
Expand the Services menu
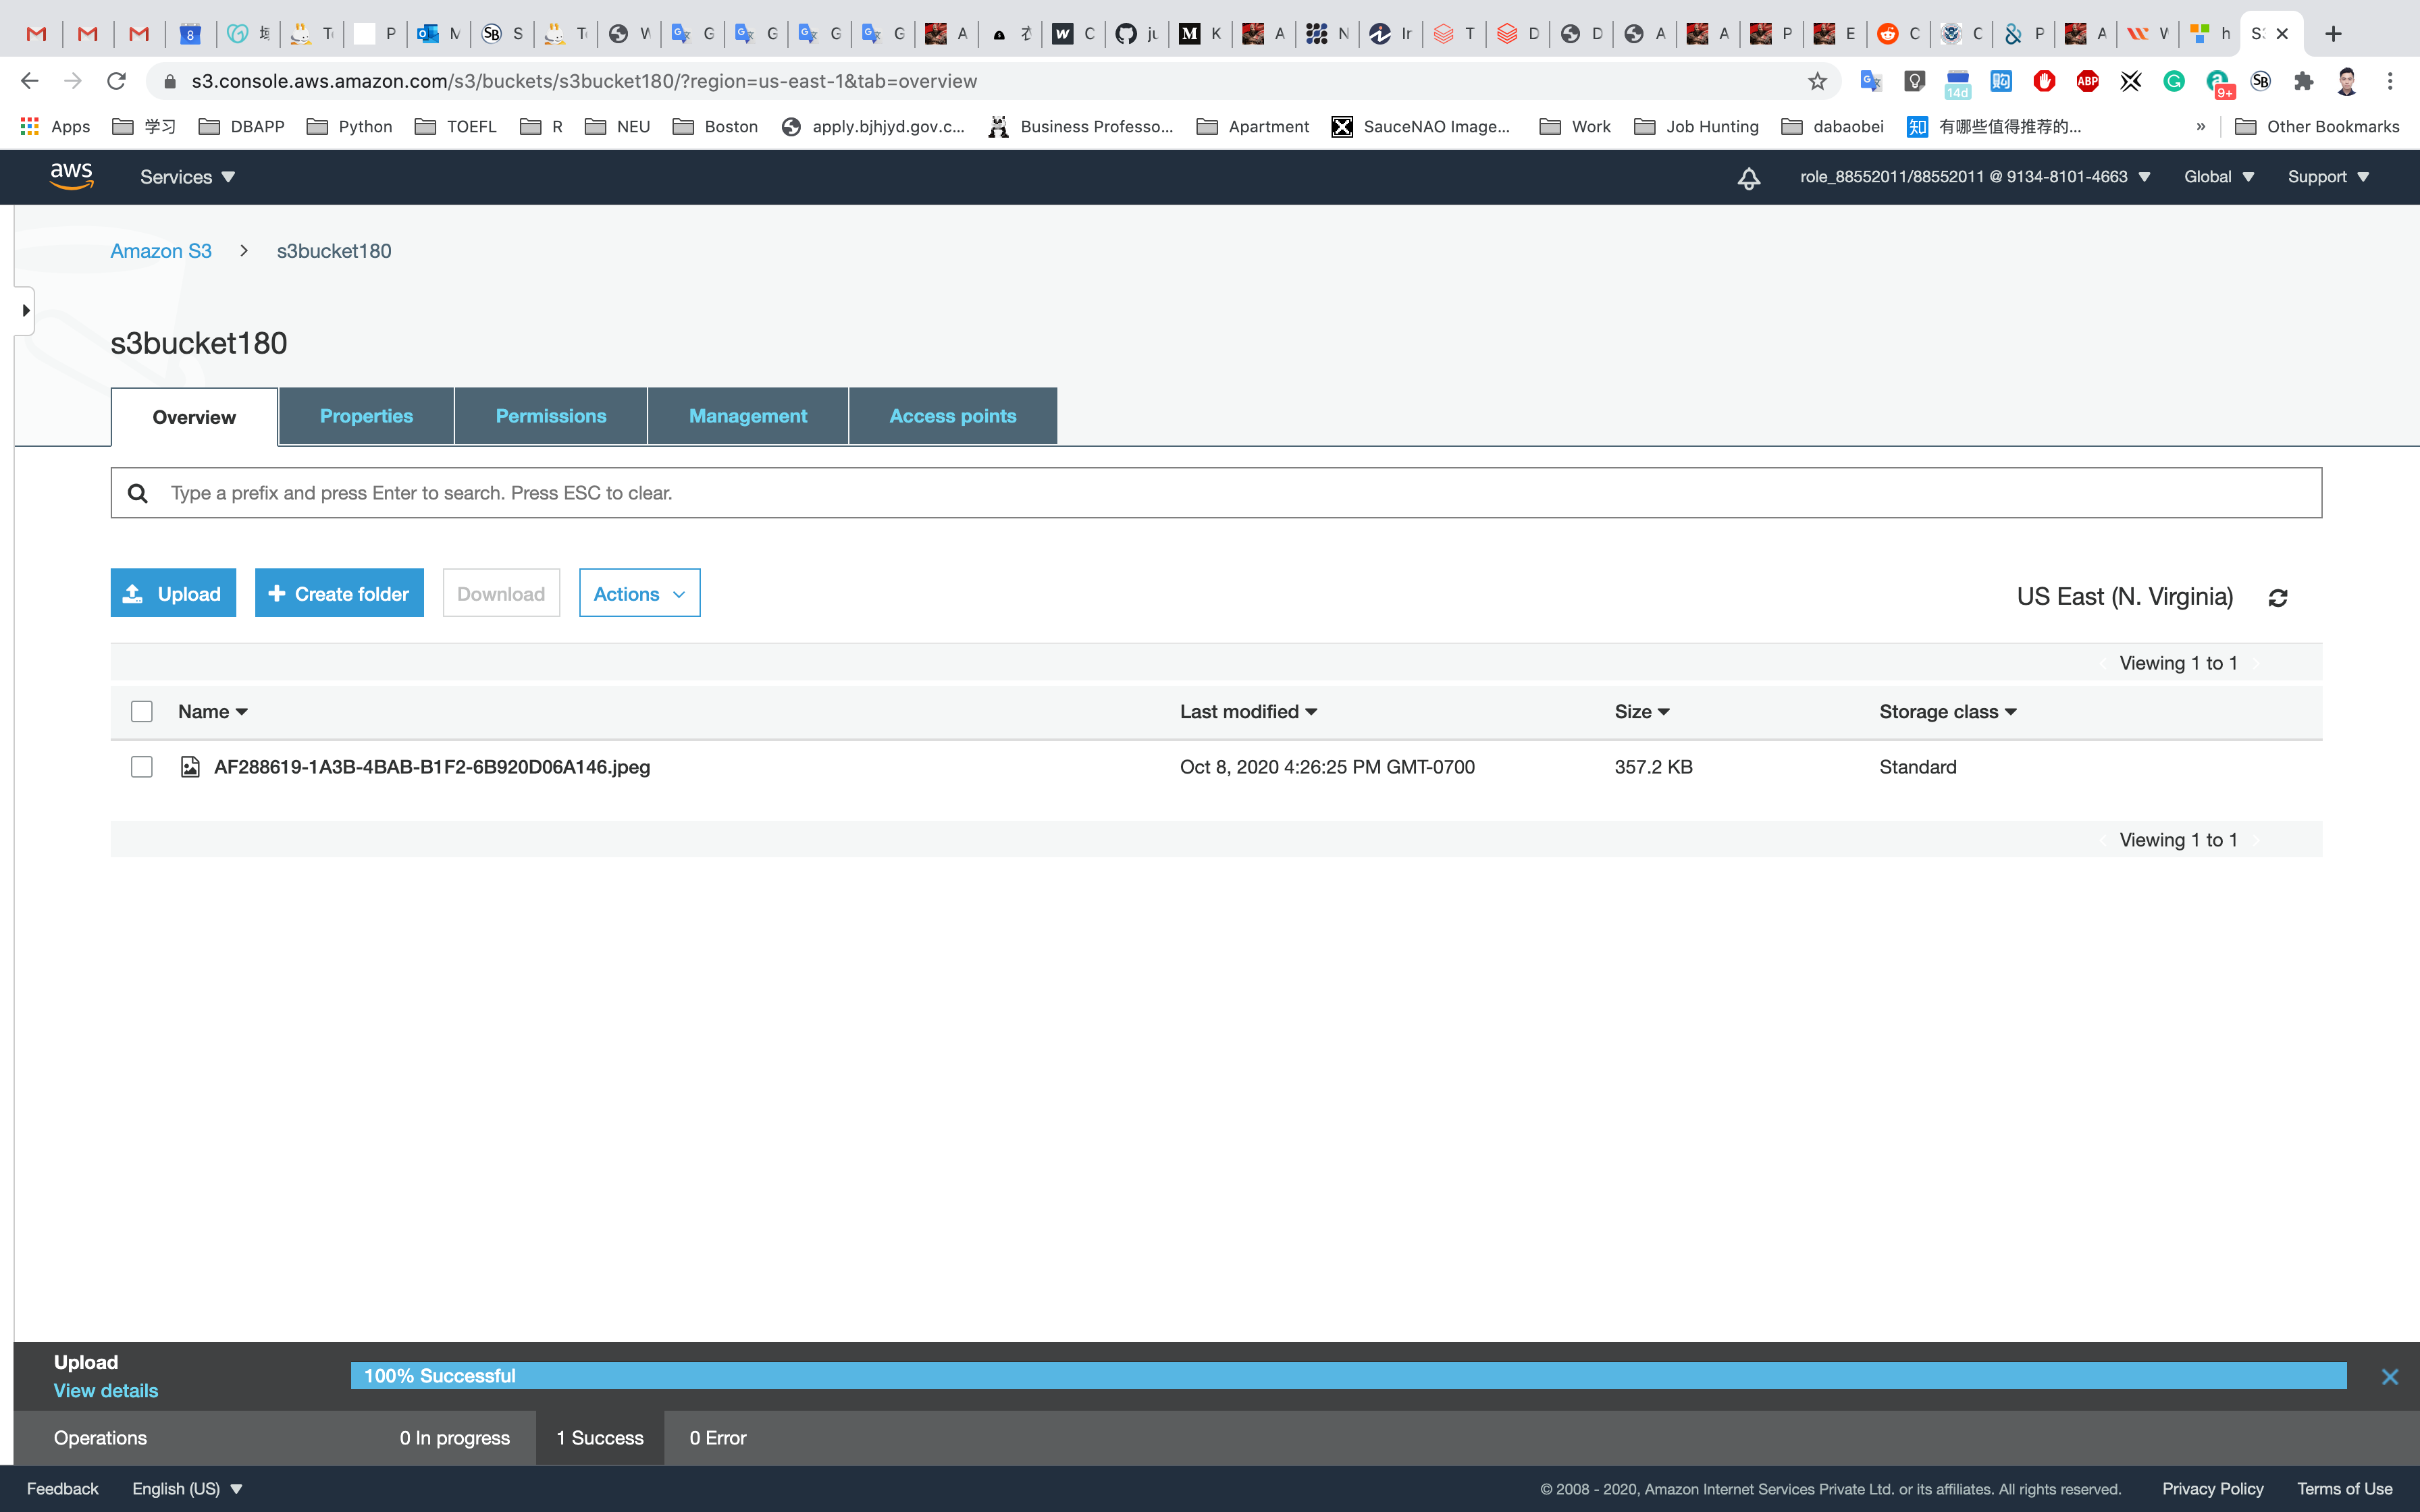pyautogui.click(x=187, y=177)
